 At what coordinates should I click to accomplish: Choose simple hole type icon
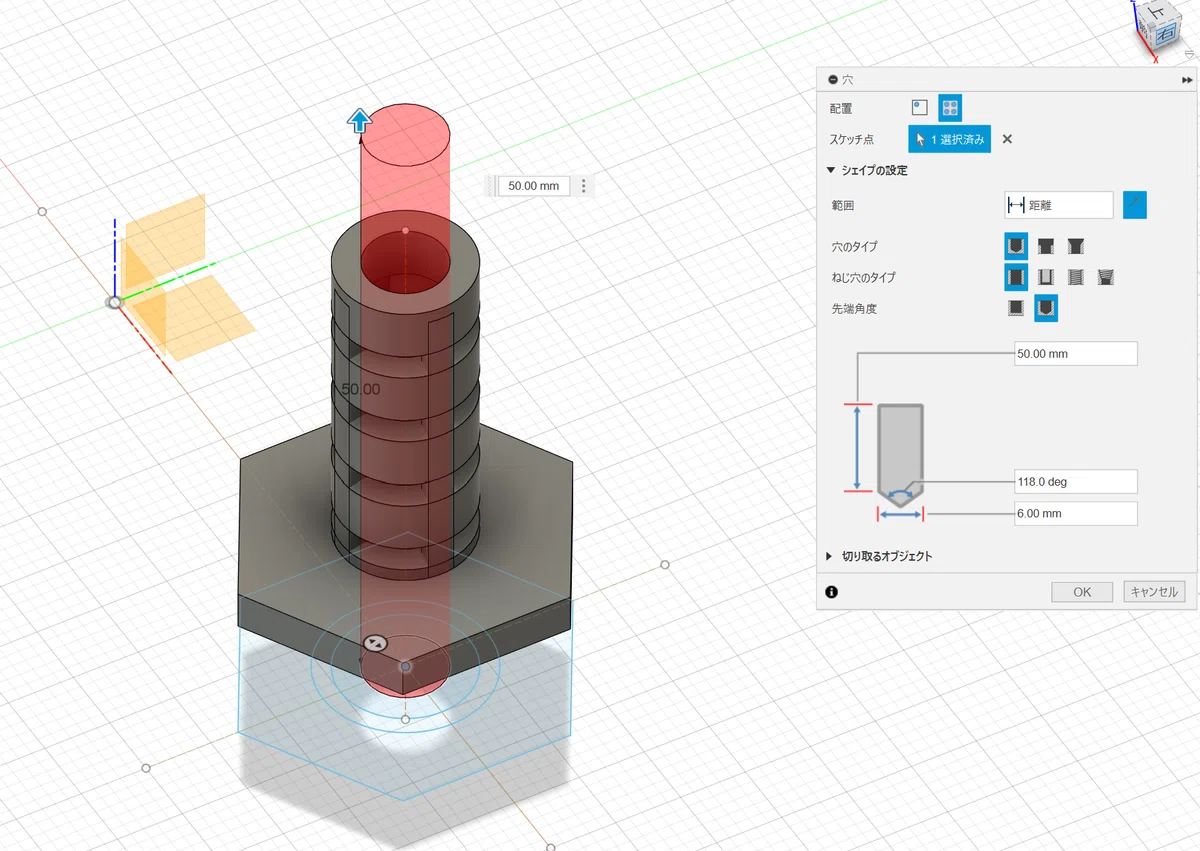coord(1016,246)
